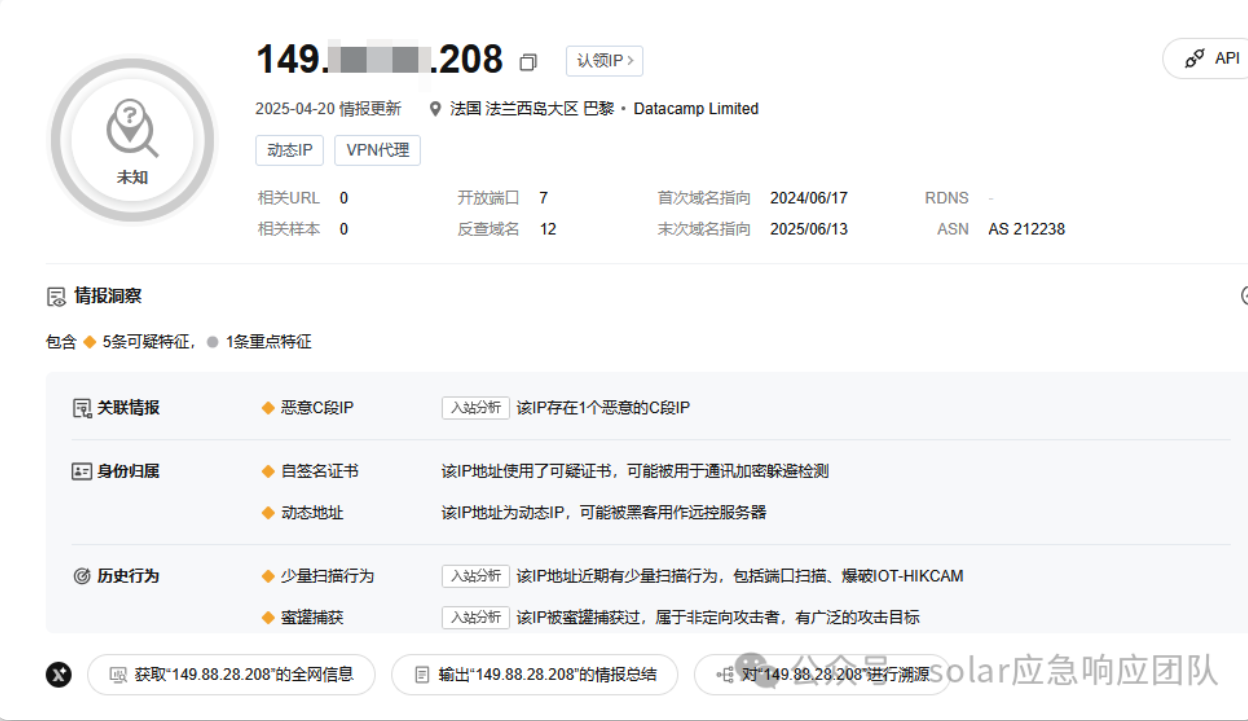Click the 认领IP button

pos(604,61)
